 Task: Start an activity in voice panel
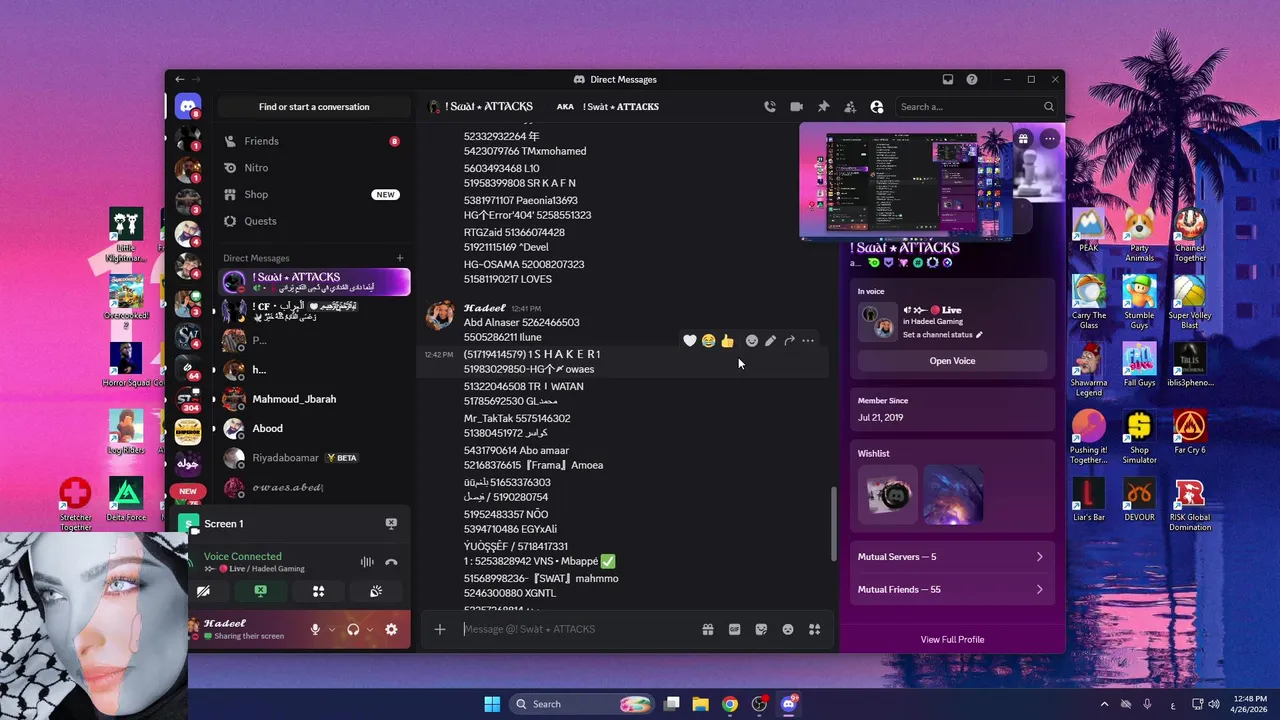pyautogui.click(x=318, y=591)
